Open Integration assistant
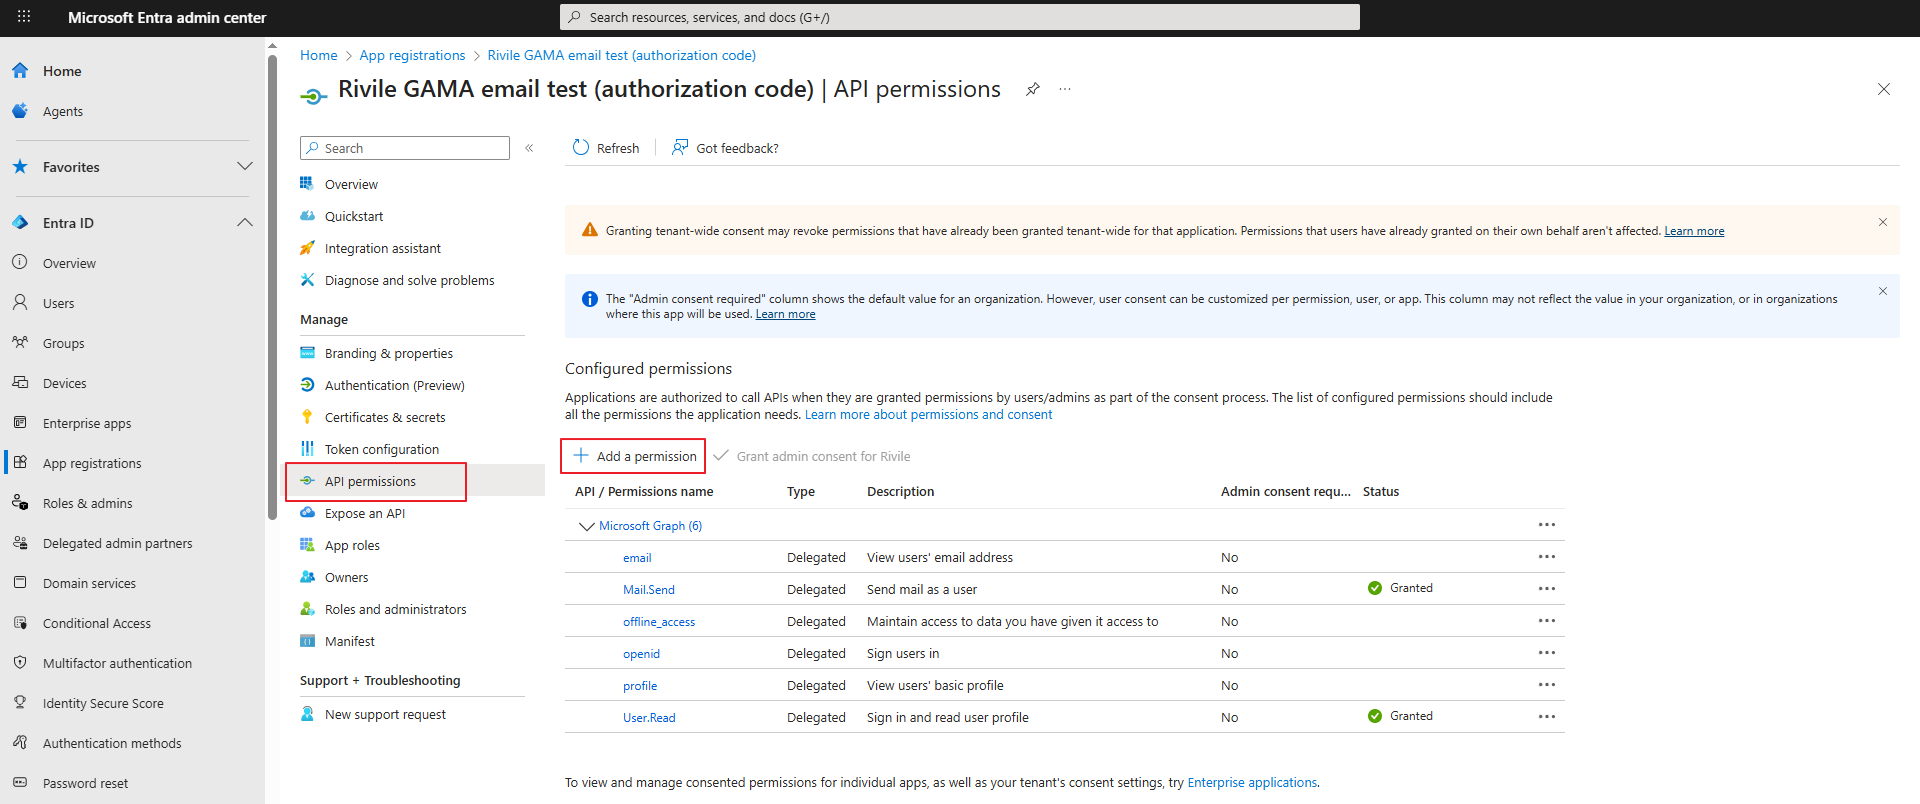1920x804 pixels. [x=383, y=248]
